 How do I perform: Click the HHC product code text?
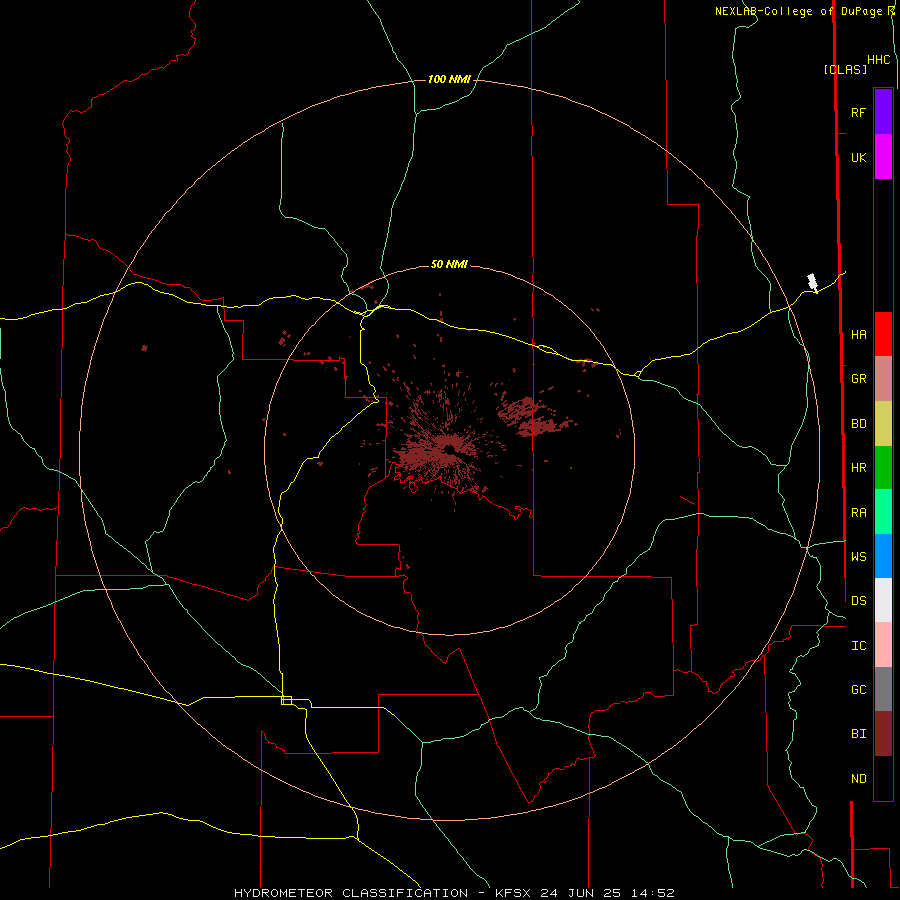coord(878,60)
